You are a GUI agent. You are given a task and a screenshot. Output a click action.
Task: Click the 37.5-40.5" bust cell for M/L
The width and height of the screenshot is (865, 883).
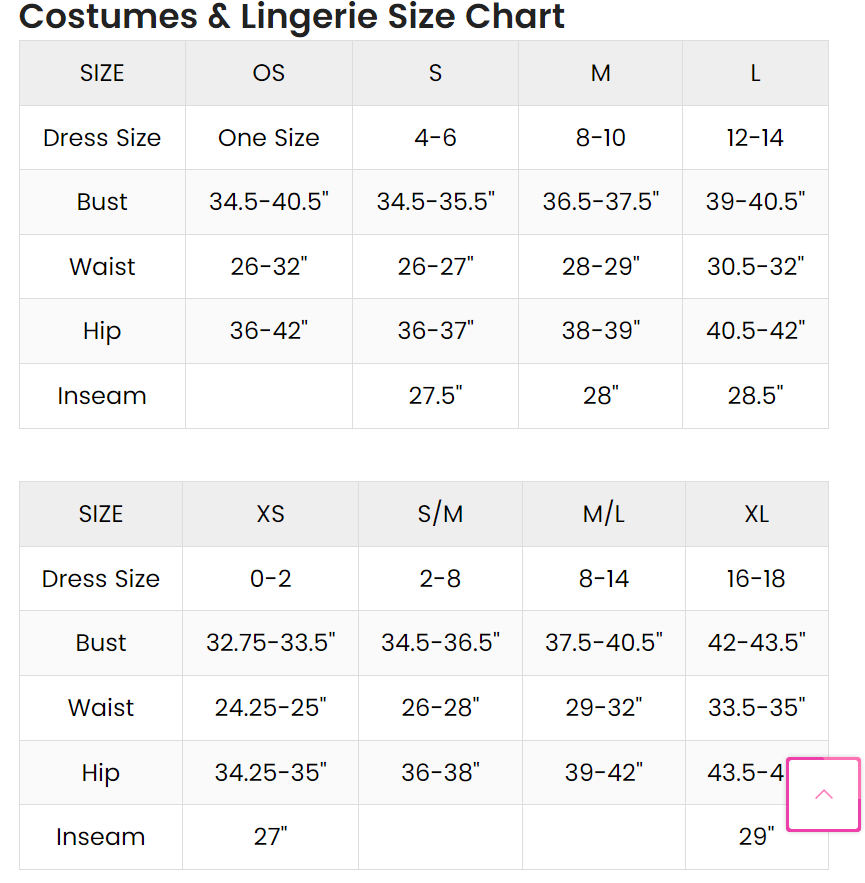click(x=603, y=643)
